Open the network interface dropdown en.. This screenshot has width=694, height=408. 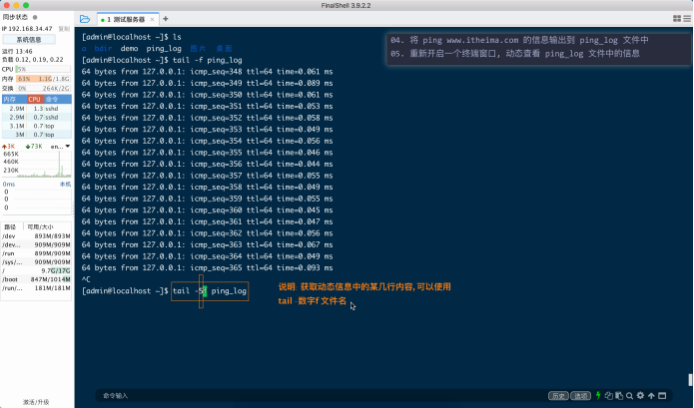[60, 146]
